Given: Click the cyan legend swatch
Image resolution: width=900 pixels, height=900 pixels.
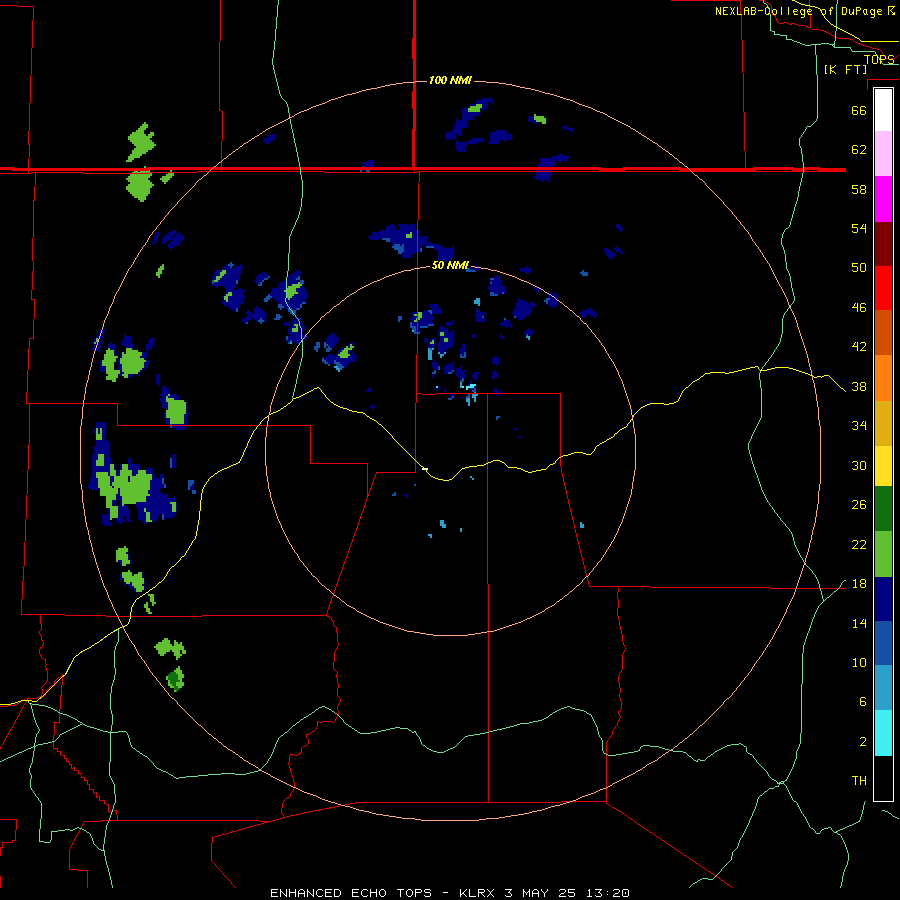Looking at the screenshot, I should coord(883,733).
